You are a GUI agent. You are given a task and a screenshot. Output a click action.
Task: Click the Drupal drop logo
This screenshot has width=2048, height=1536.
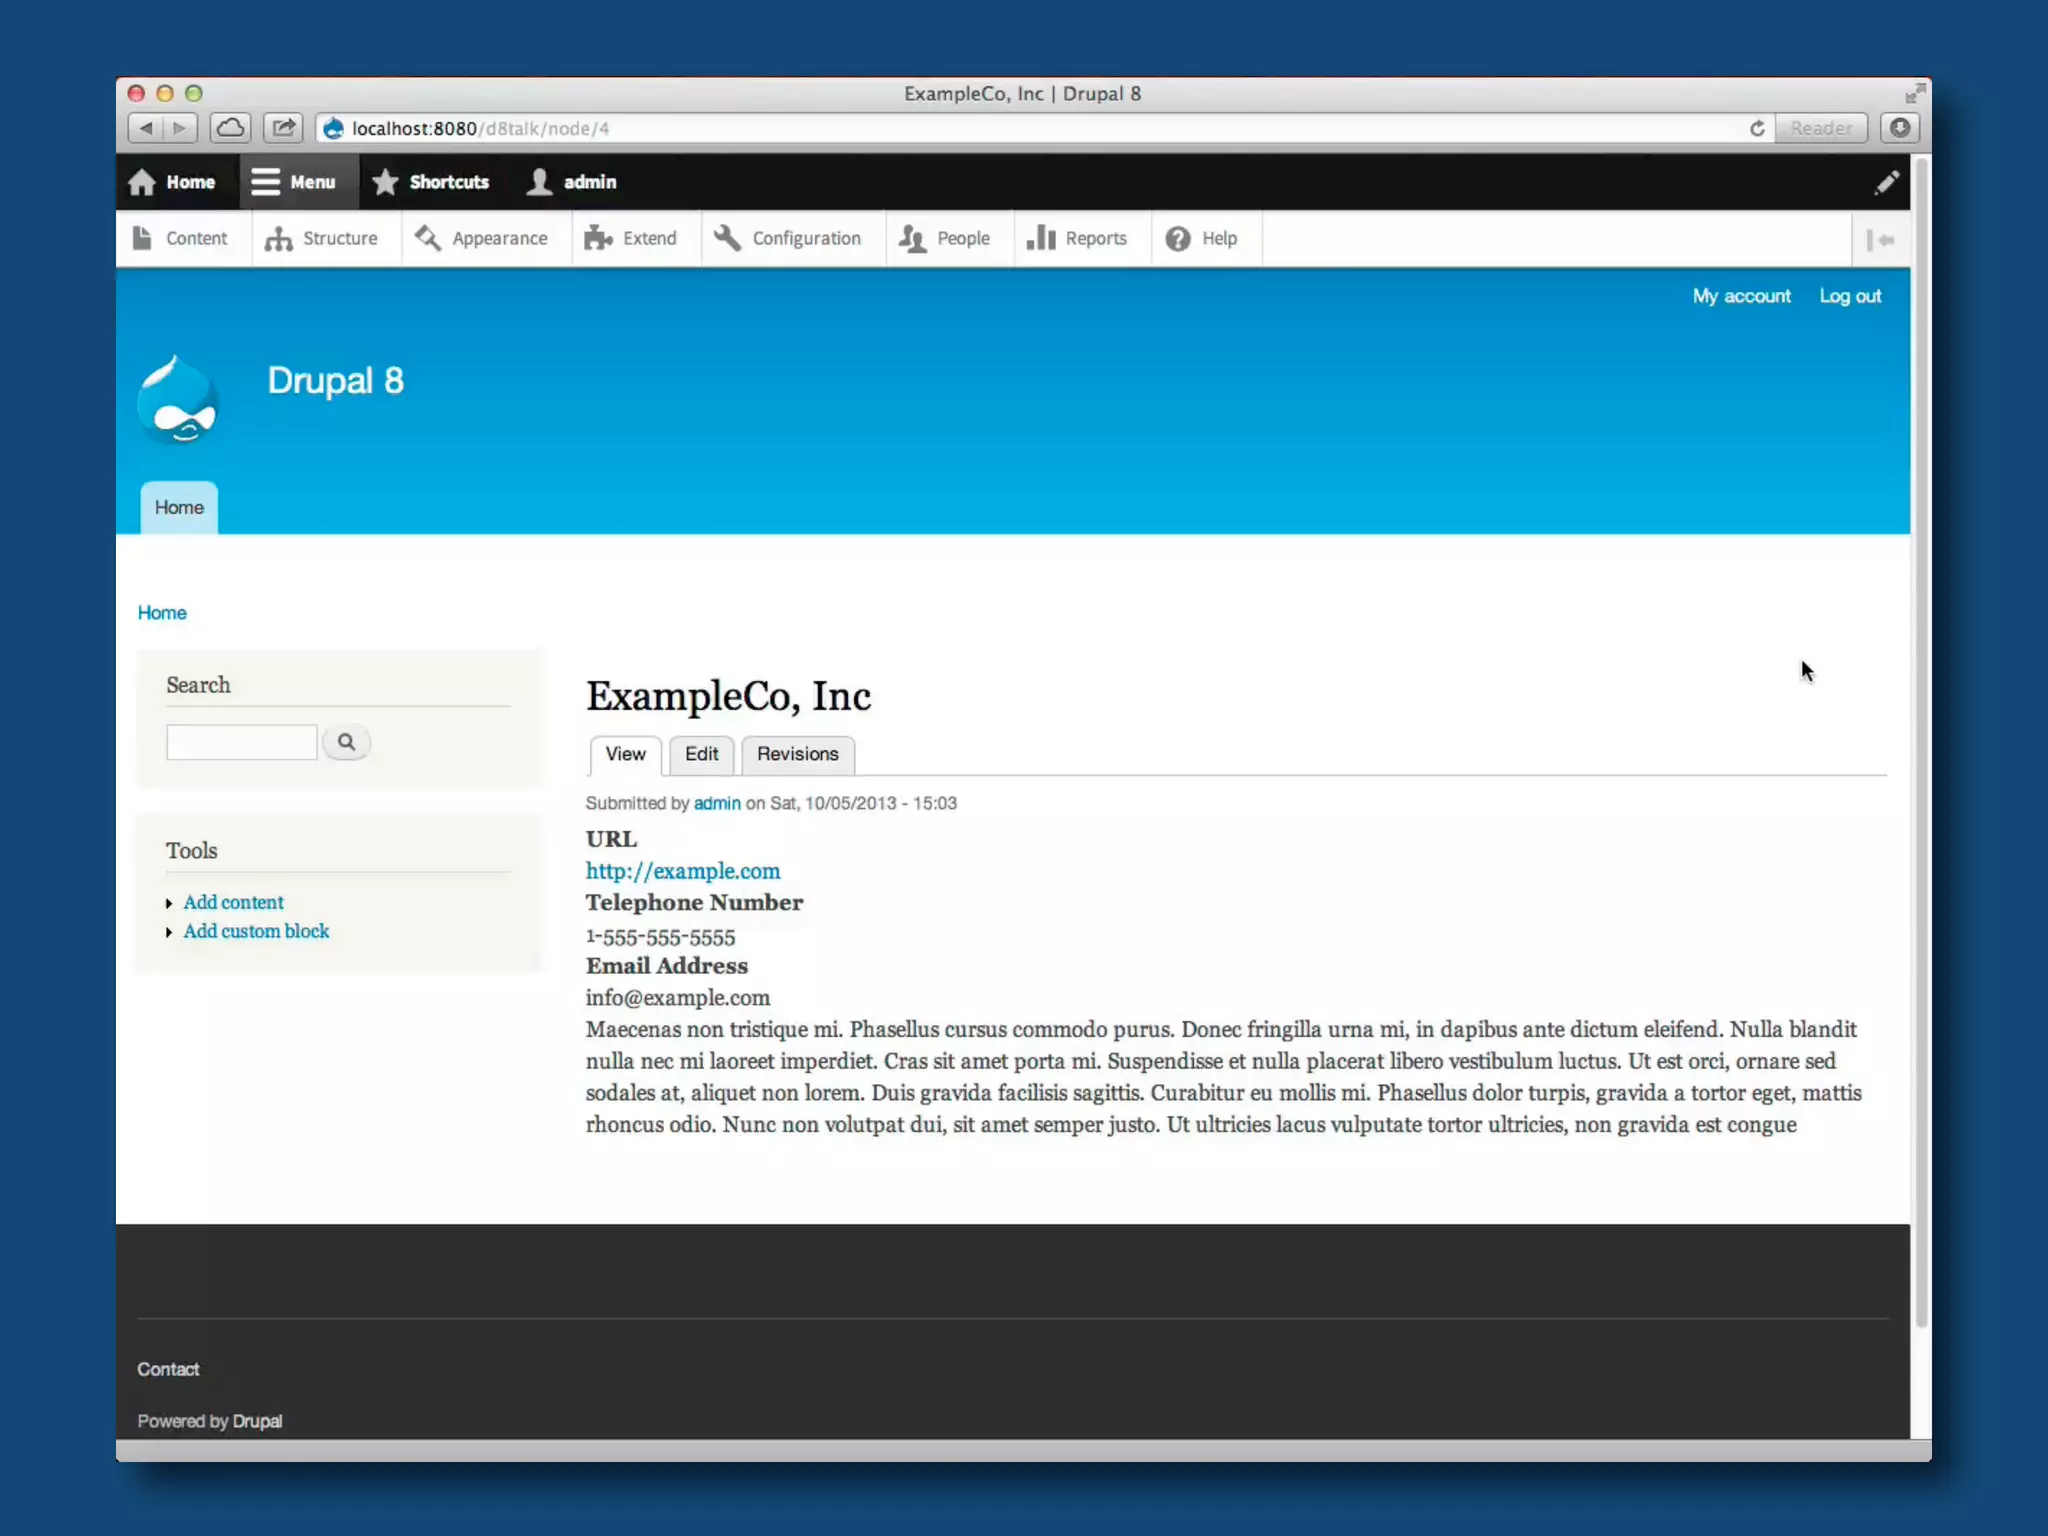coord(178,402)
